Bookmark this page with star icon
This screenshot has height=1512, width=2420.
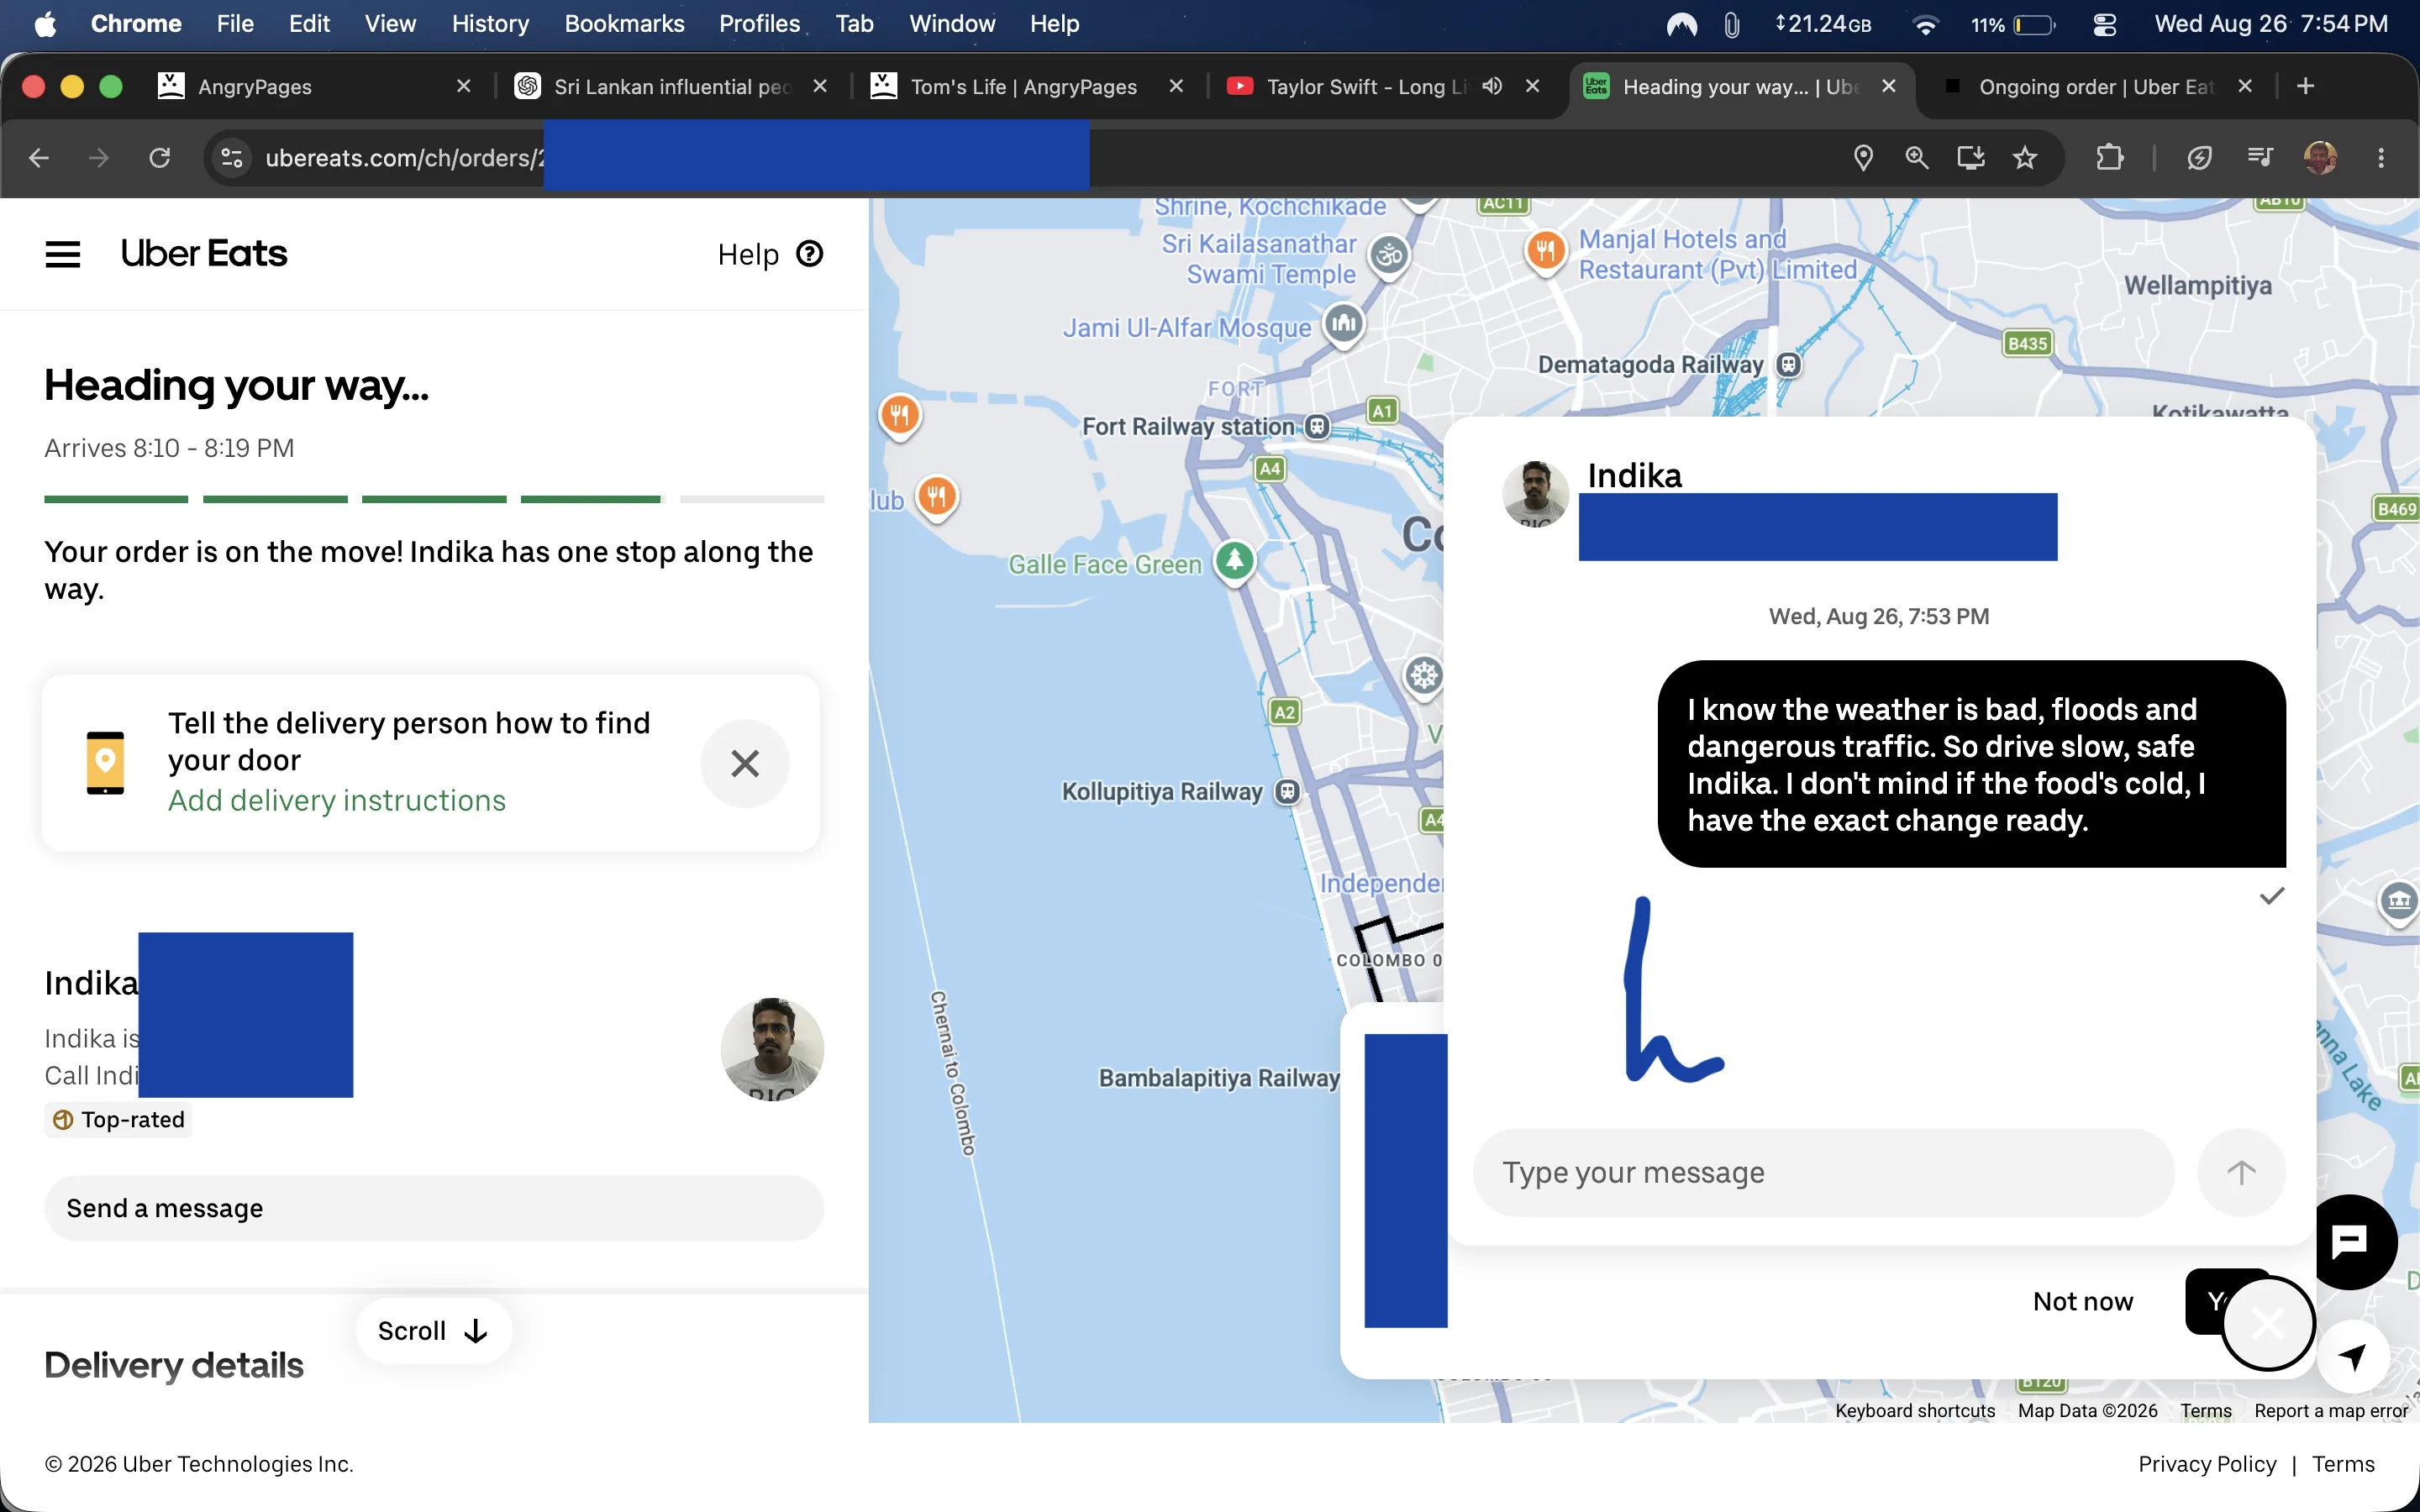click(2025, 158)
